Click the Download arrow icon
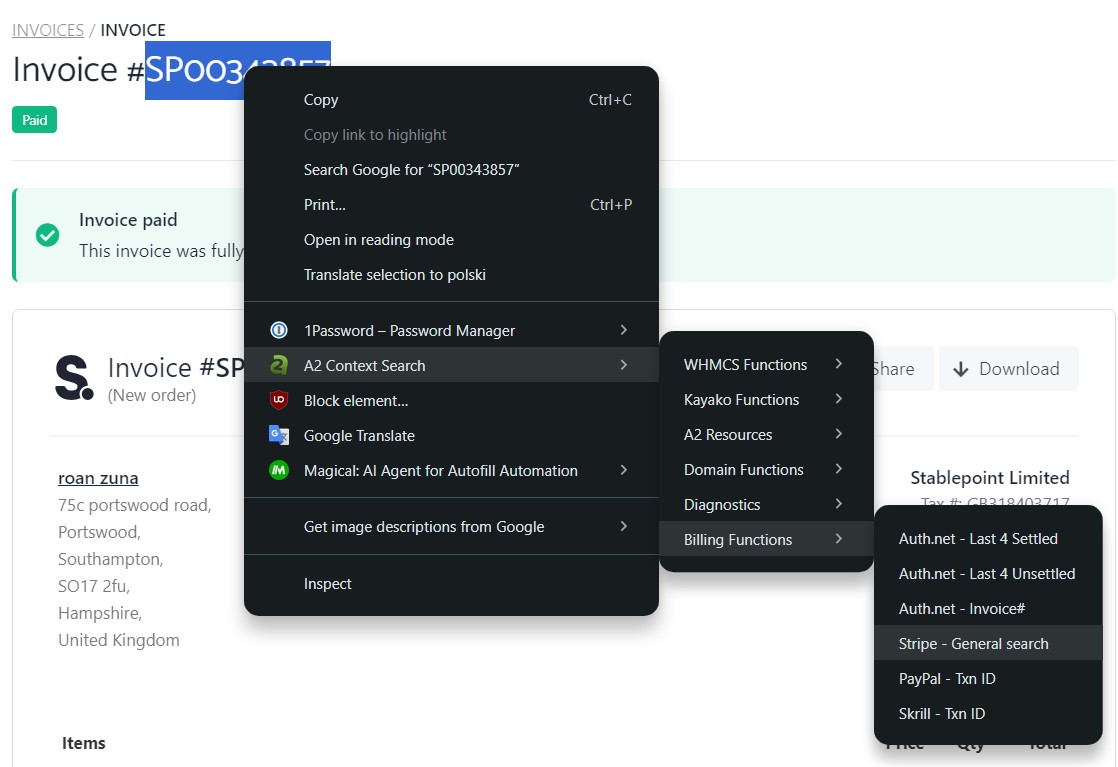Screen dimensions: 1118x767 960,369
